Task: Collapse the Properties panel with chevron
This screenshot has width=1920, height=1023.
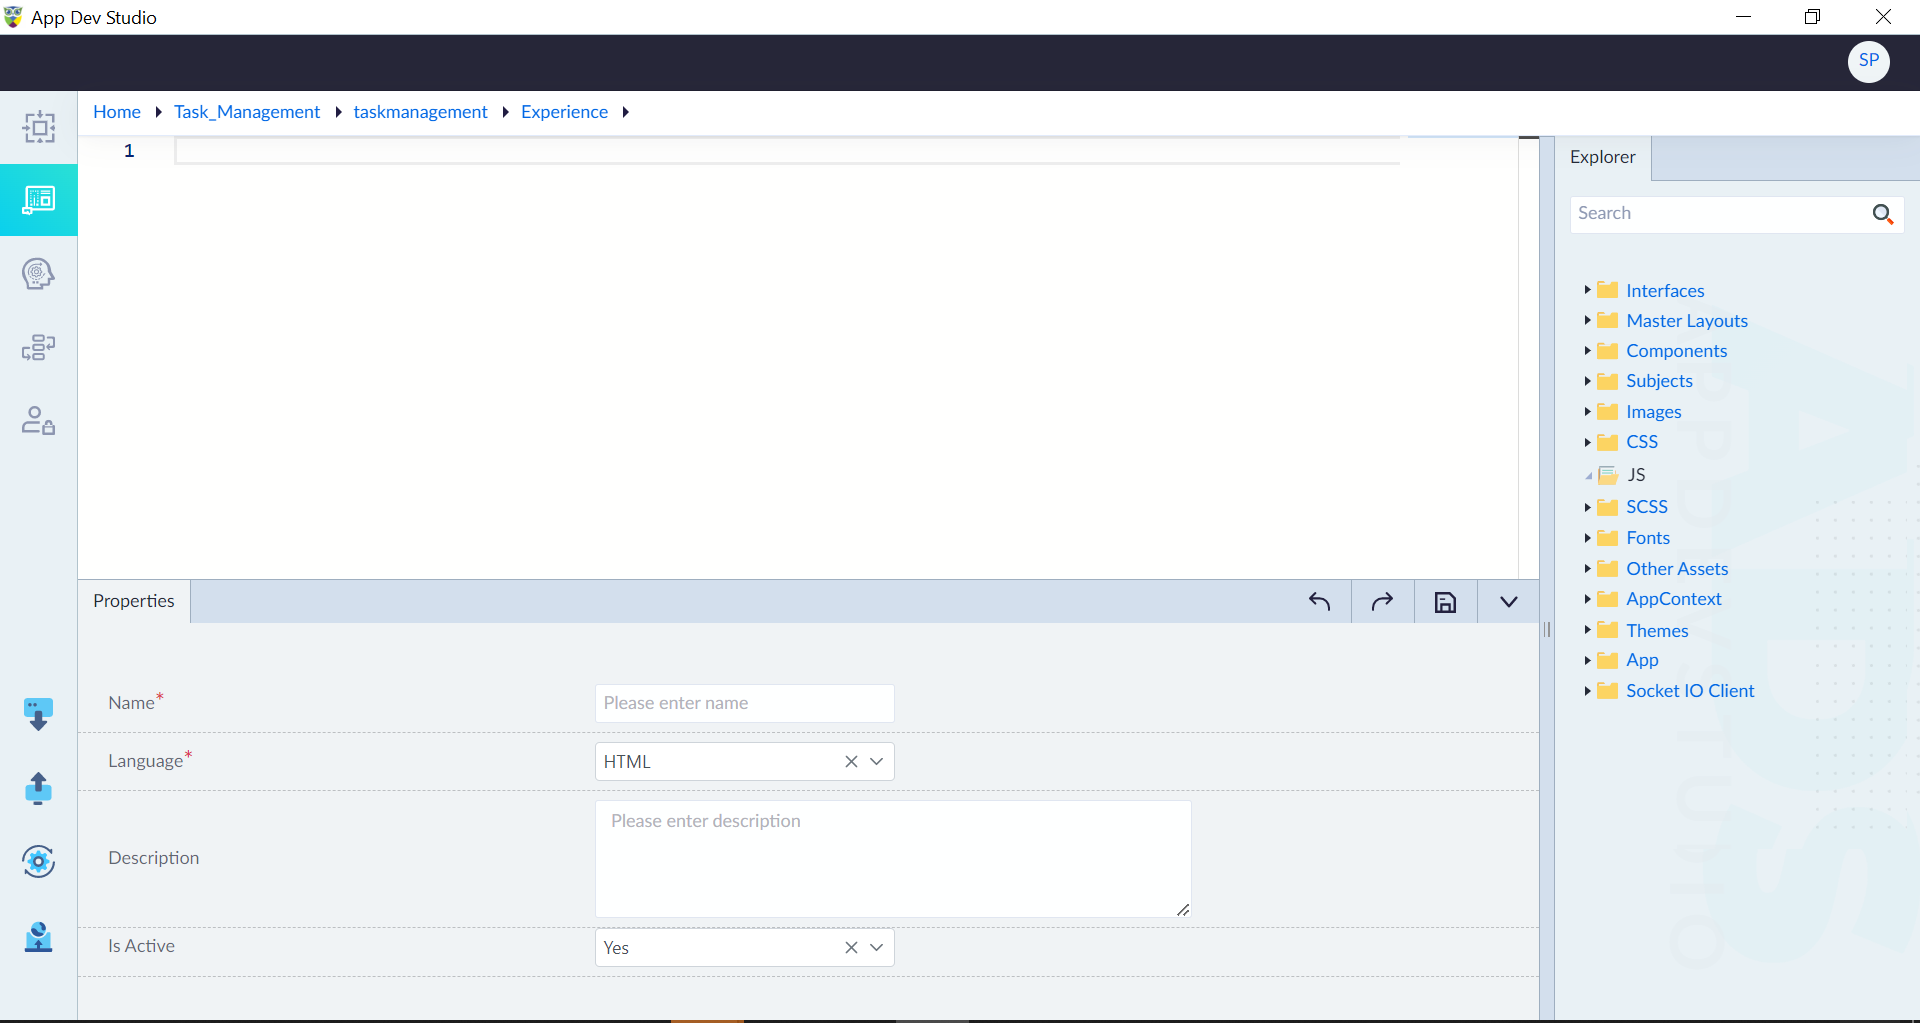Action: 1509,602
